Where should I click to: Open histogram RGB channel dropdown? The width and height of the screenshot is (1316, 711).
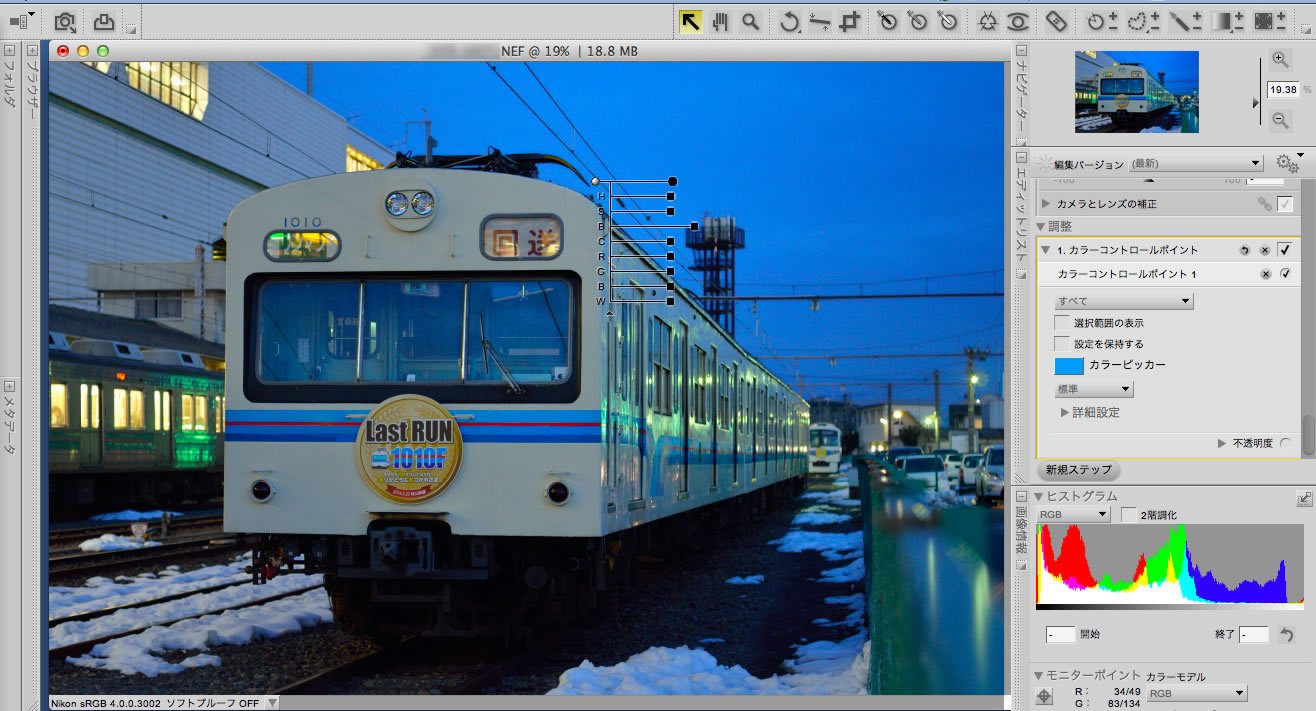[1074, 515]
